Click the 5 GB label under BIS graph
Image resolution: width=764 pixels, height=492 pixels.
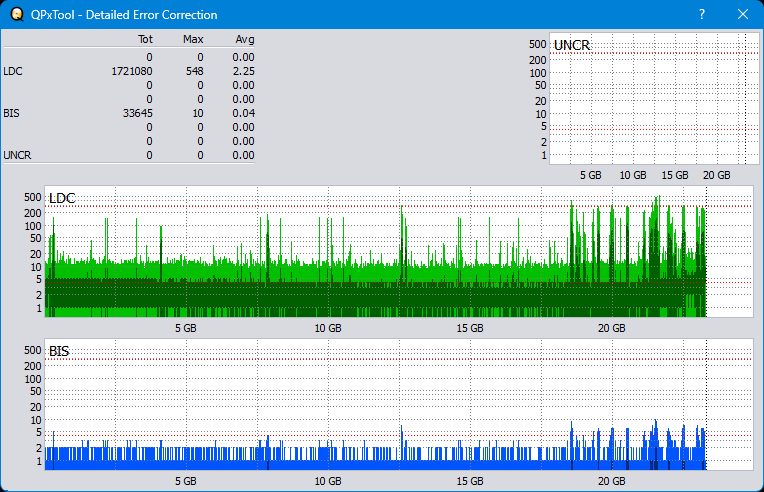[x=186, y=481]
